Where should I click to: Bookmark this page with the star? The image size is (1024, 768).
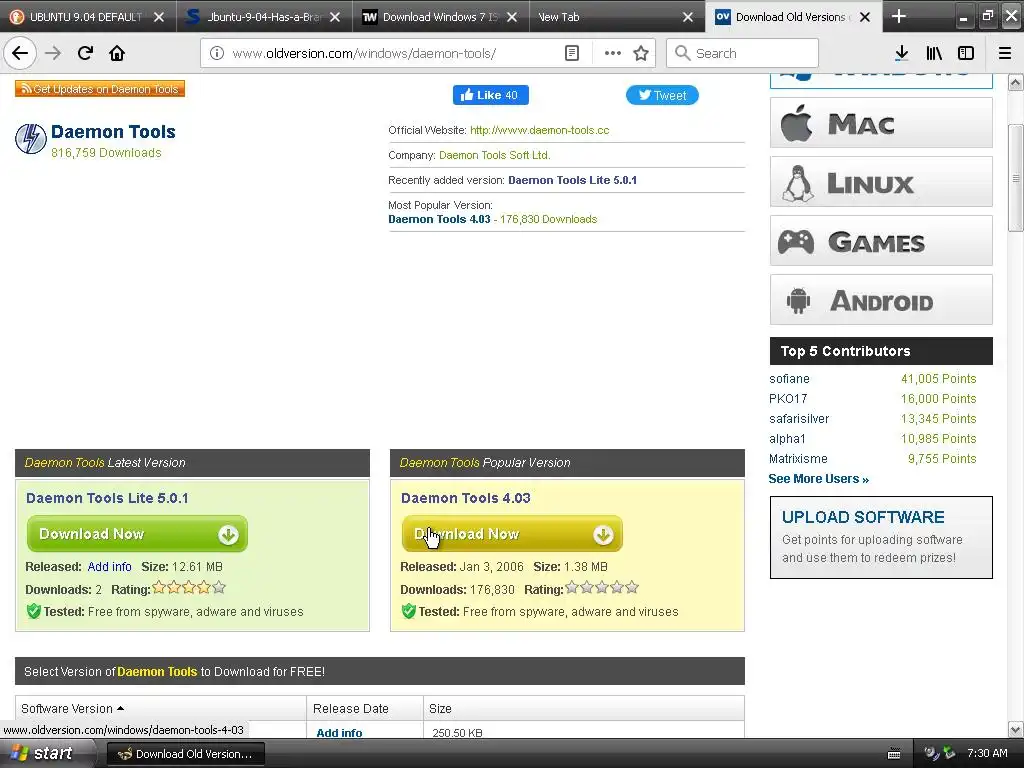coord(641,53)
